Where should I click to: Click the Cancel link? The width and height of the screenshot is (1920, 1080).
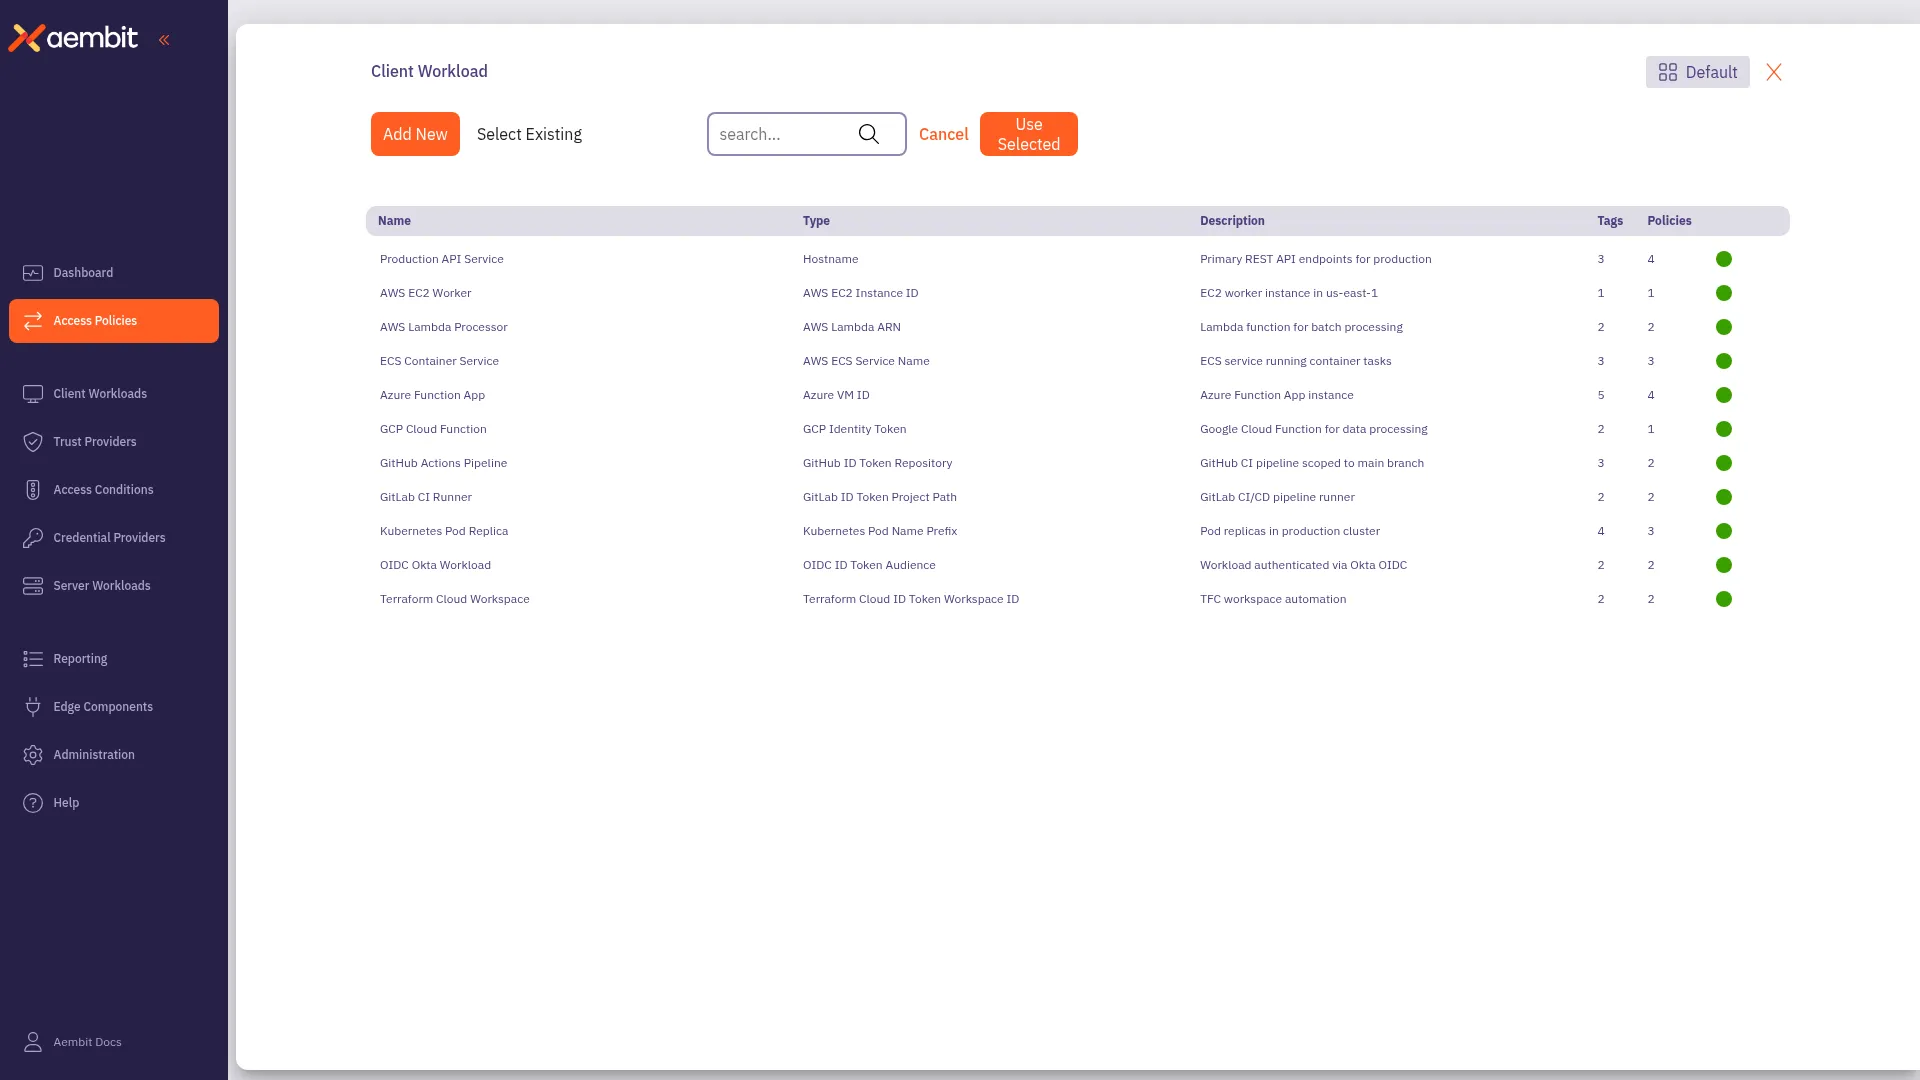click(x=943, y=134)
